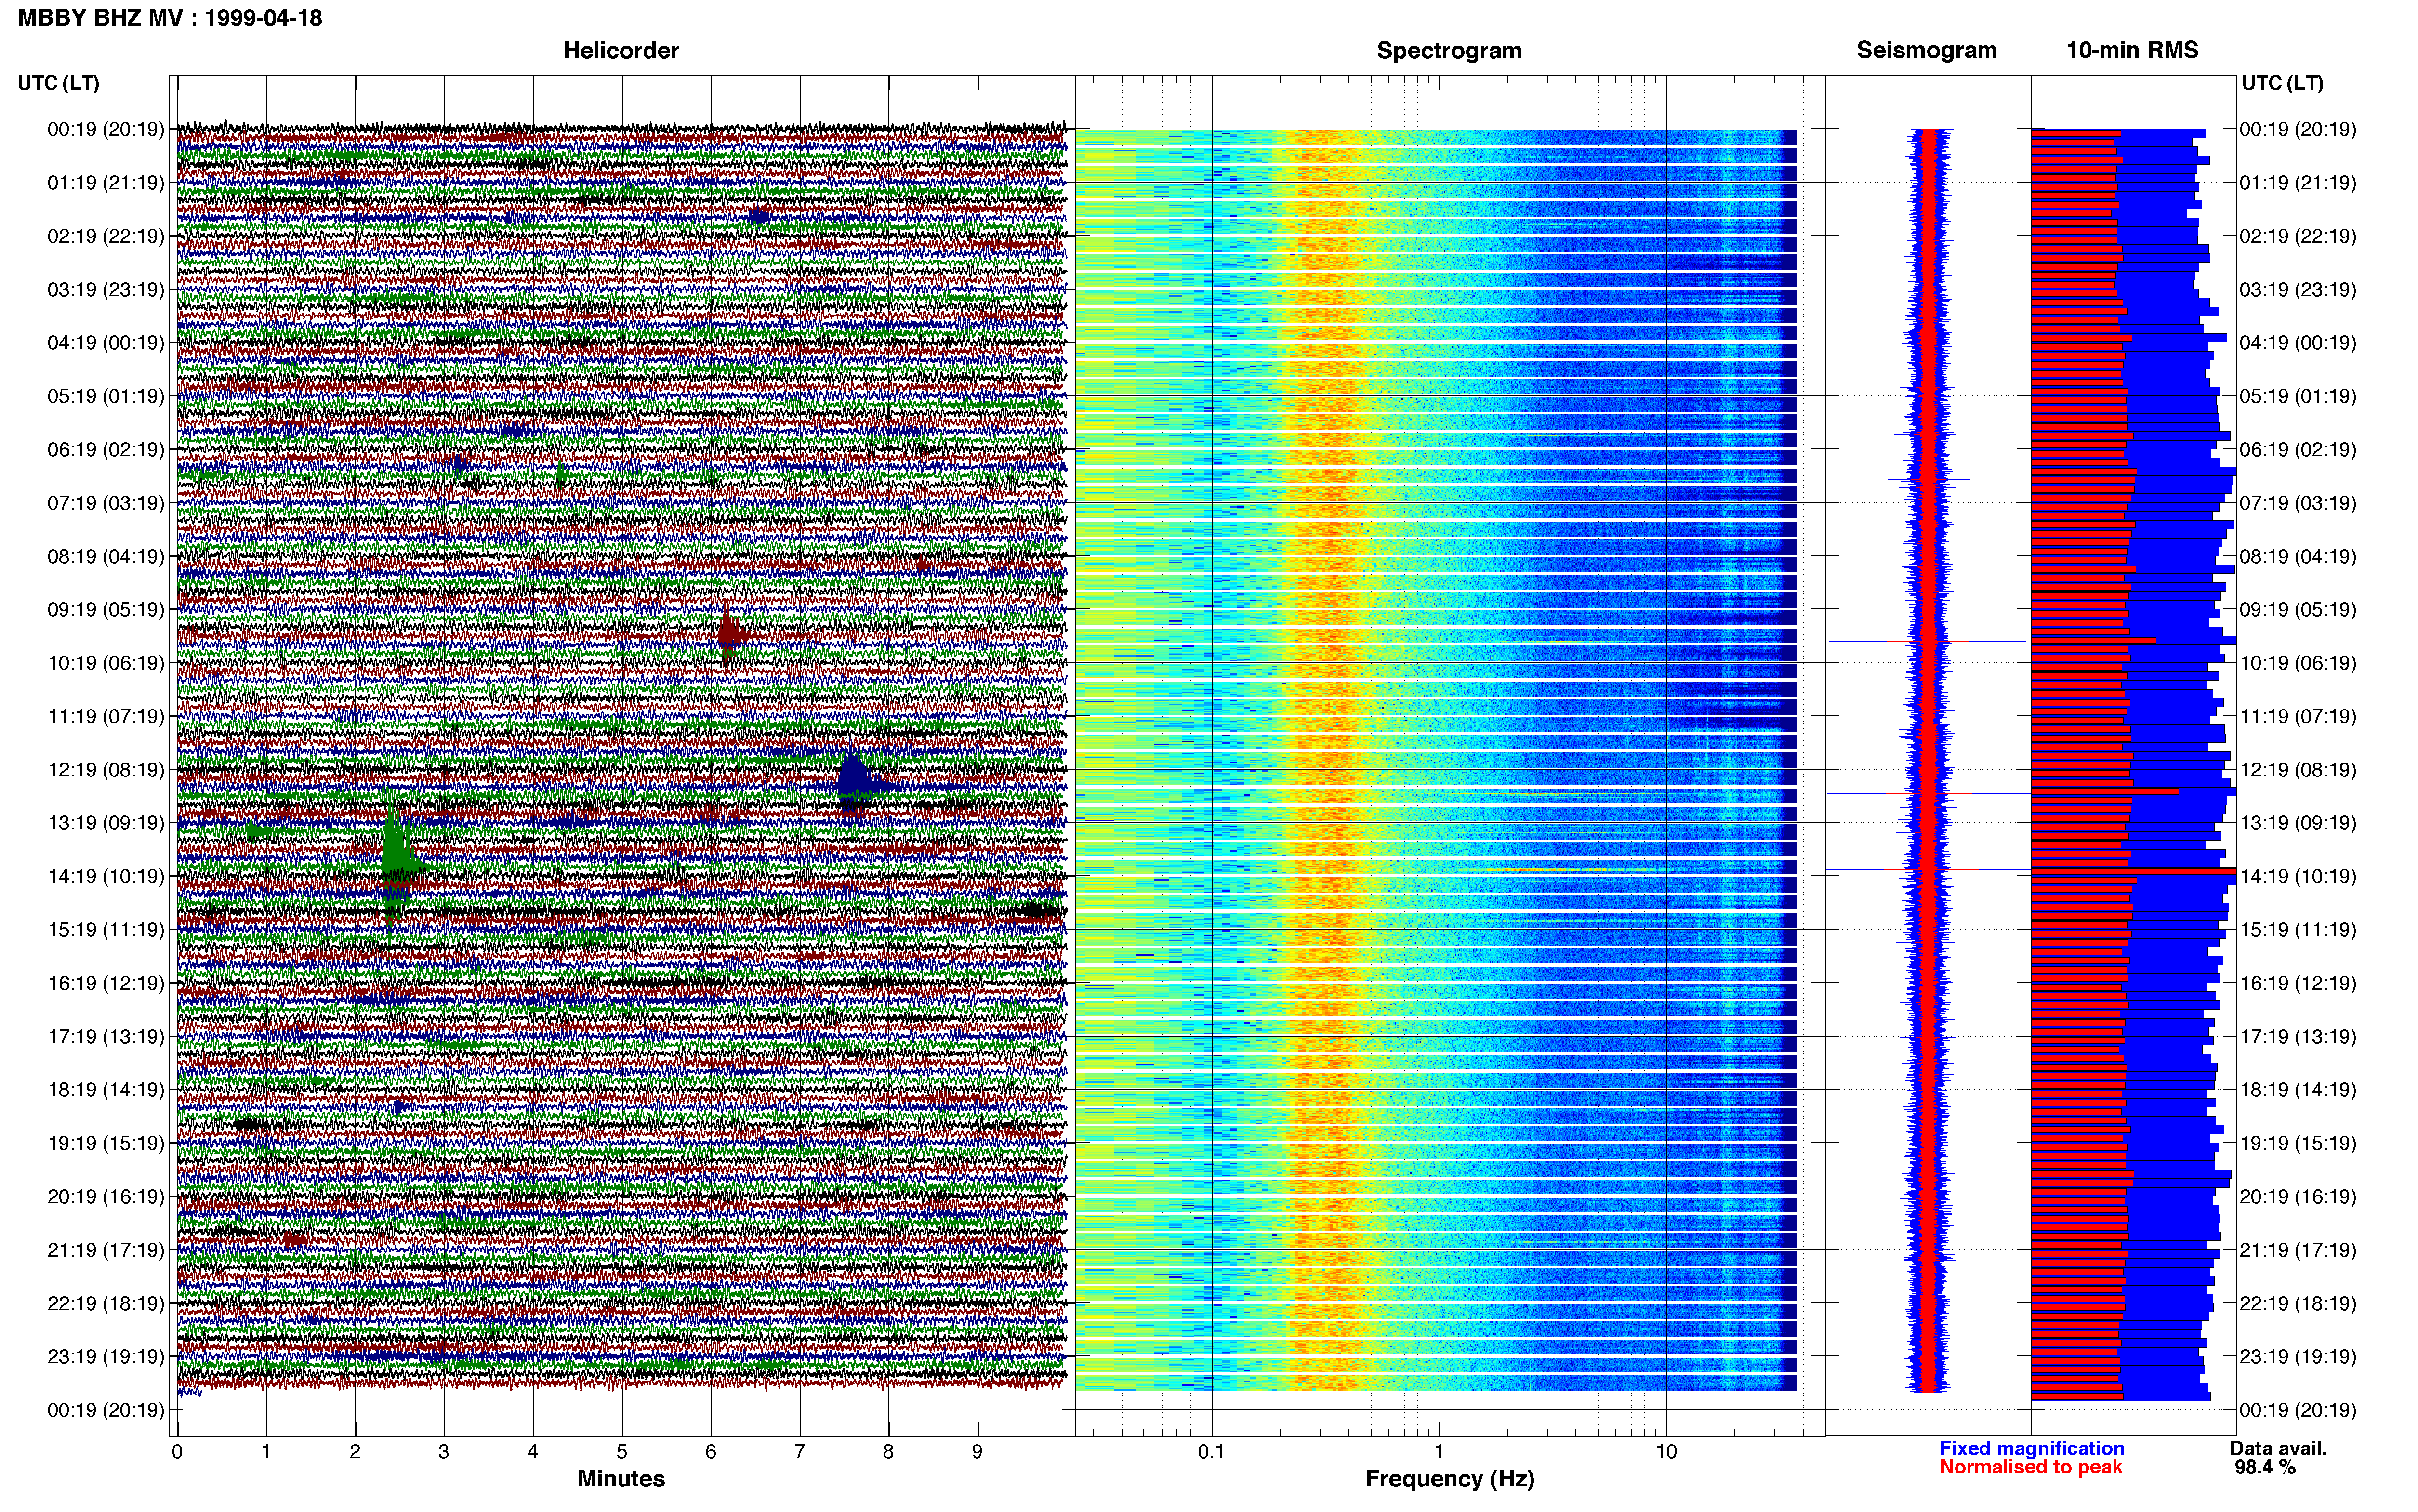Select the 'Minutes' axis label
2418x1512 pixels.
pos(621,1478)
